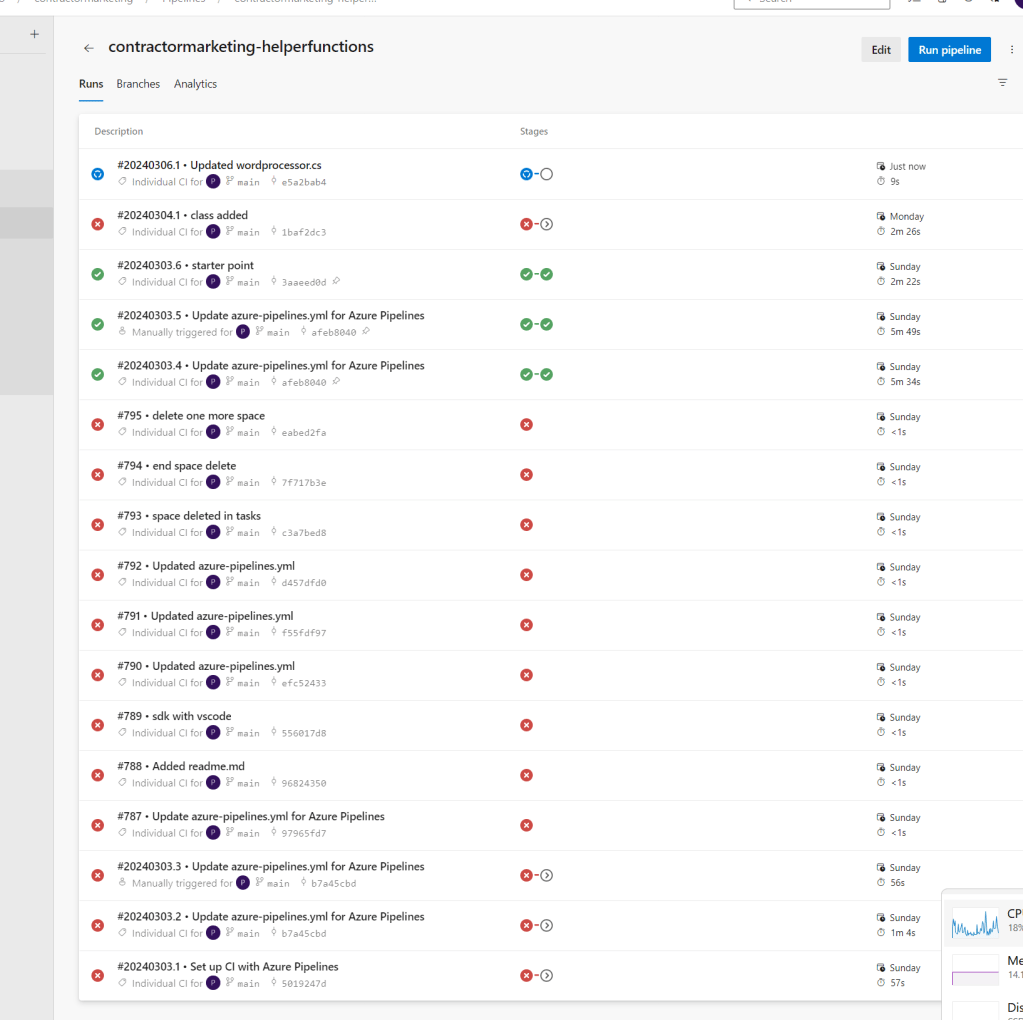
Task: Click the 'Monday' timestamp for #20240304.1
Action: [907, 217]
